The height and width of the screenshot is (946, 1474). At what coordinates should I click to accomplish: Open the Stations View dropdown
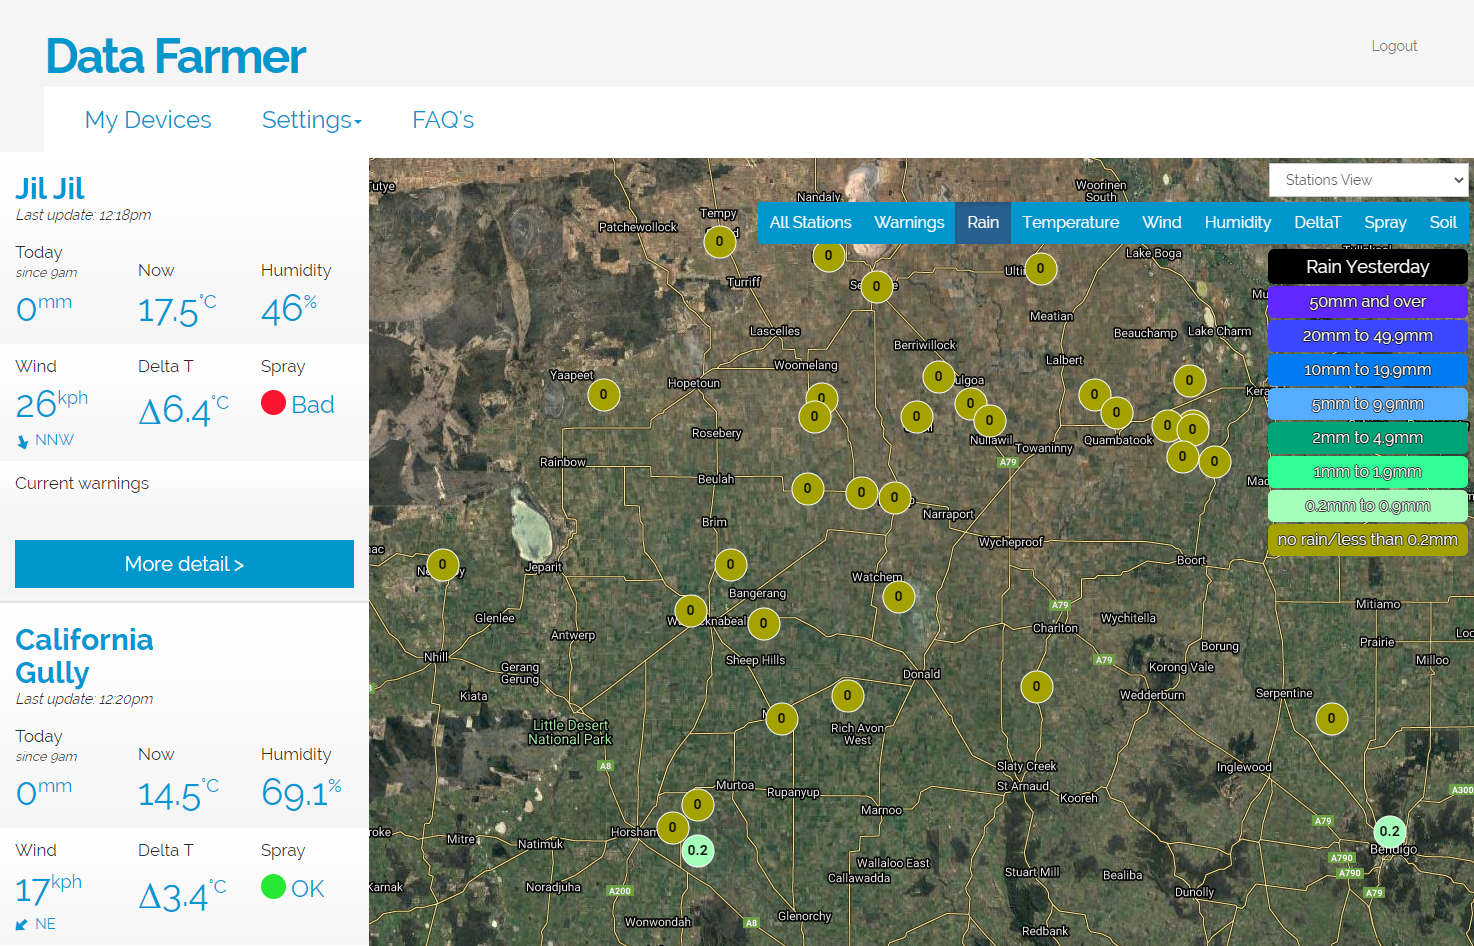pyautogui.click(x=1368, y=180)
